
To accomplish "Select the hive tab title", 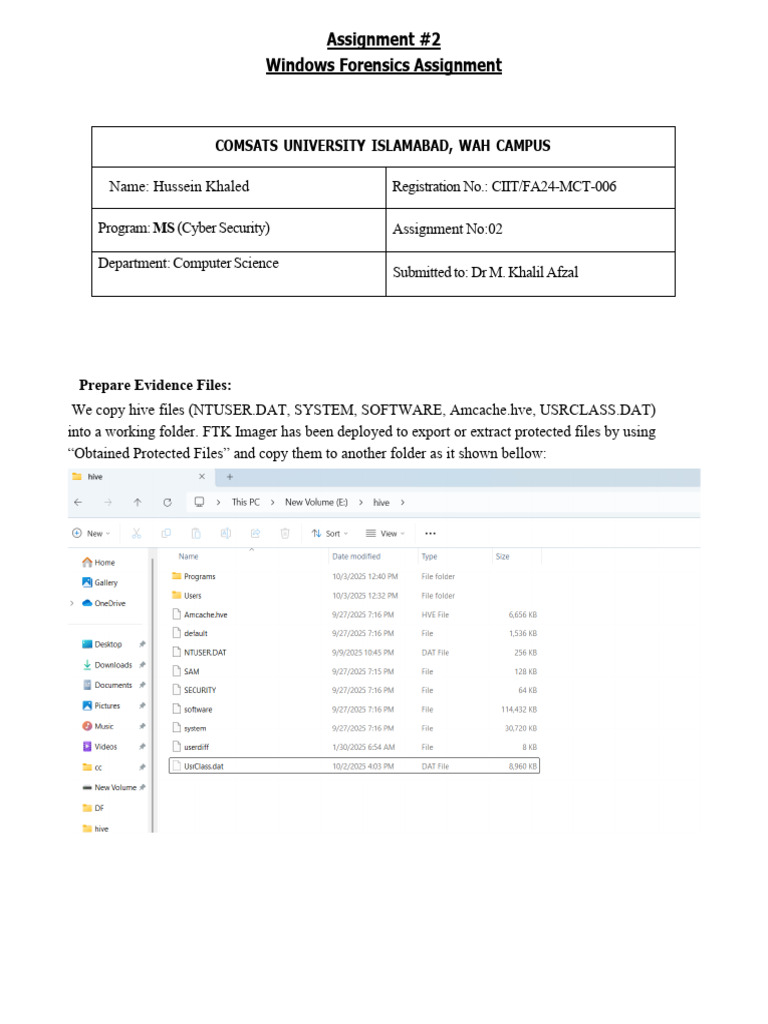I will pyautogui.click(x=95, y=477).
